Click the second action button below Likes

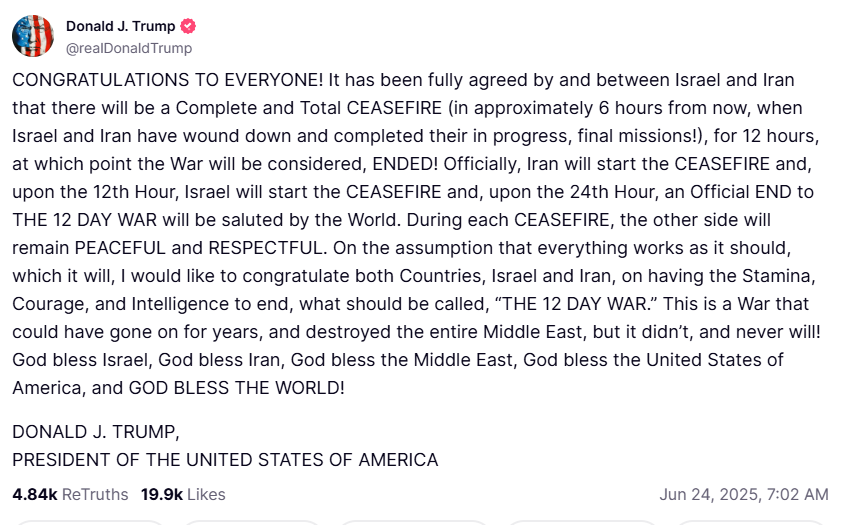click(x=253, y=522)
